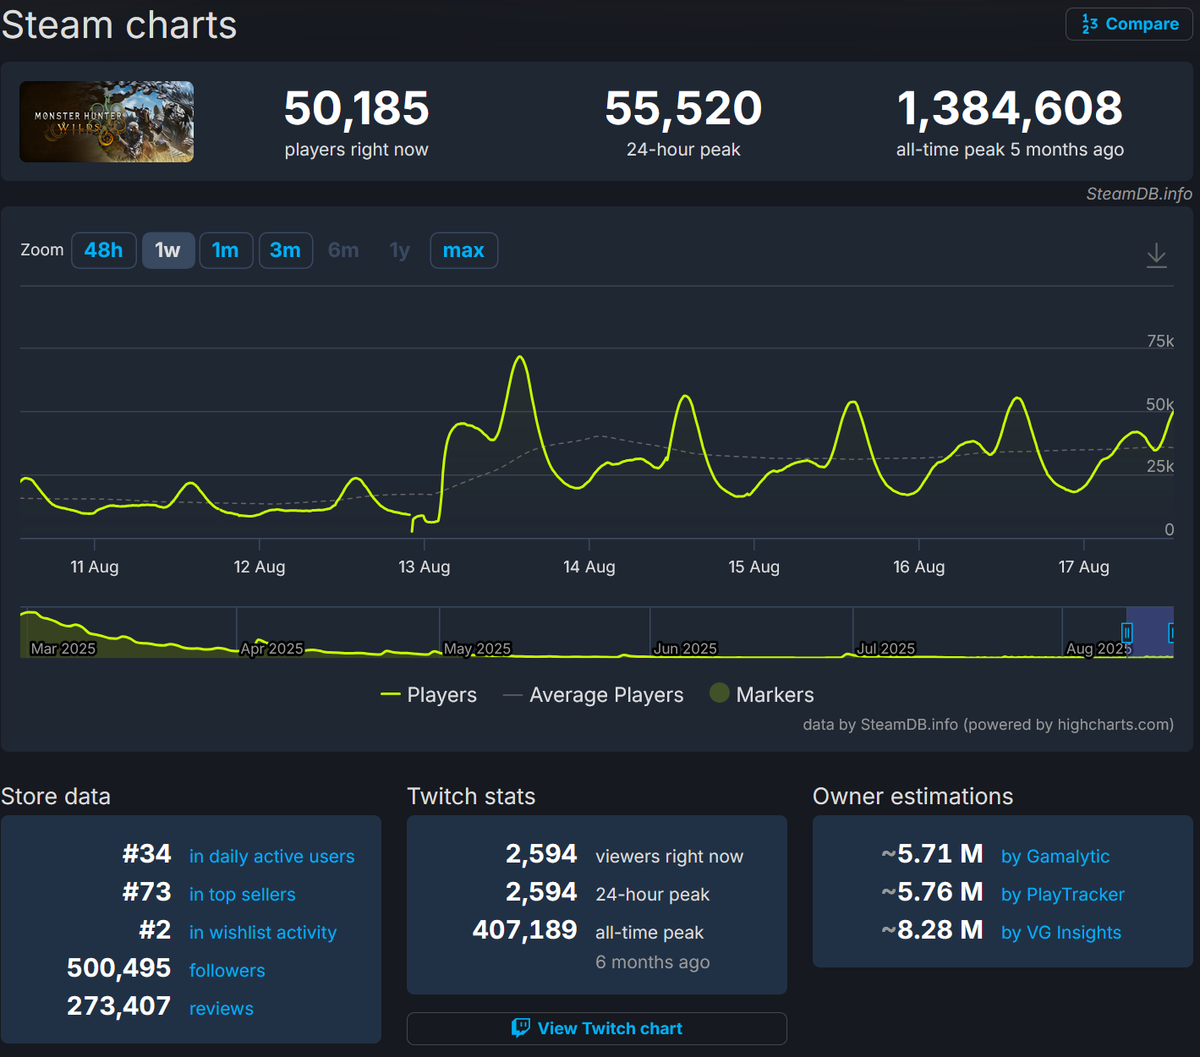Click the 1,384,608 all-time peak value

(x=1010, y=108)
